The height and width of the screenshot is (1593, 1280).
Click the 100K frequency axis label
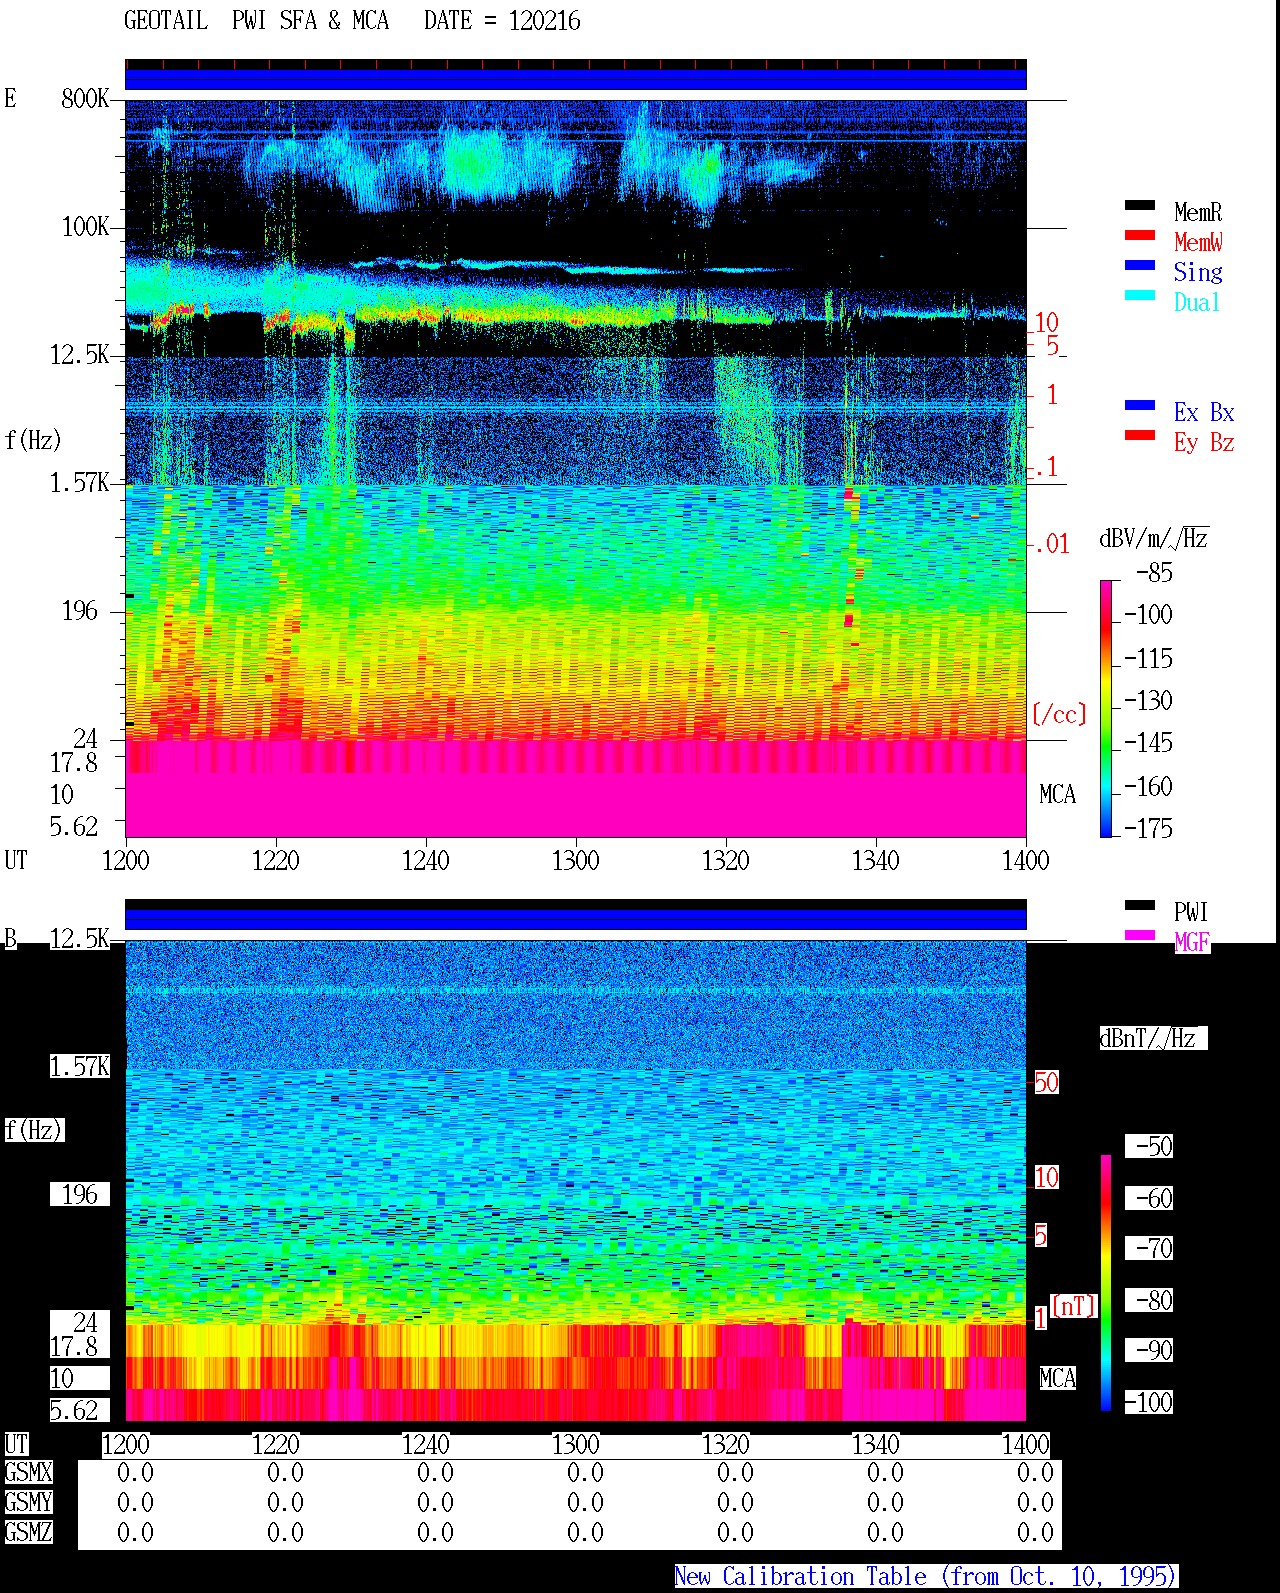(85, 227)
